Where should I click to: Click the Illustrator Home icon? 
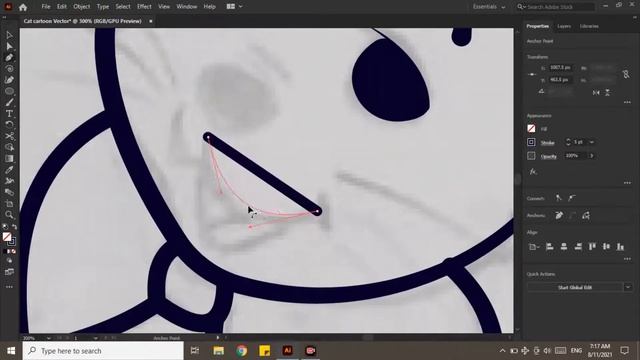23,7
